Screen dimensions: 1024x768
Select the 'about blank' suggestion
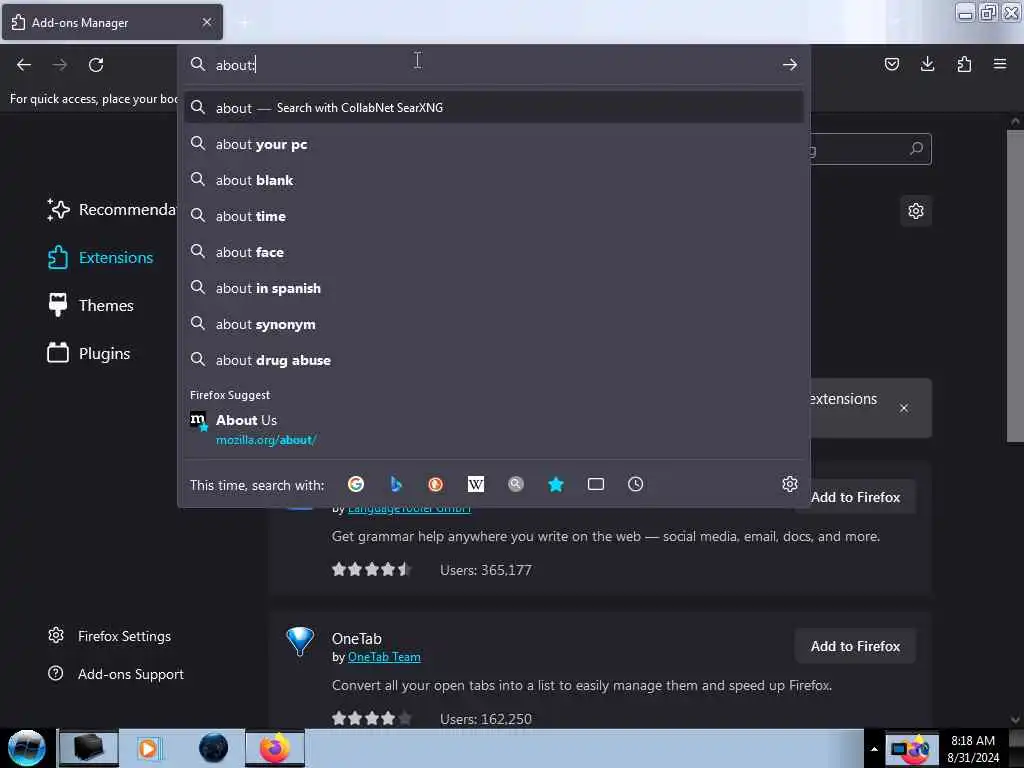click(494, 180)
